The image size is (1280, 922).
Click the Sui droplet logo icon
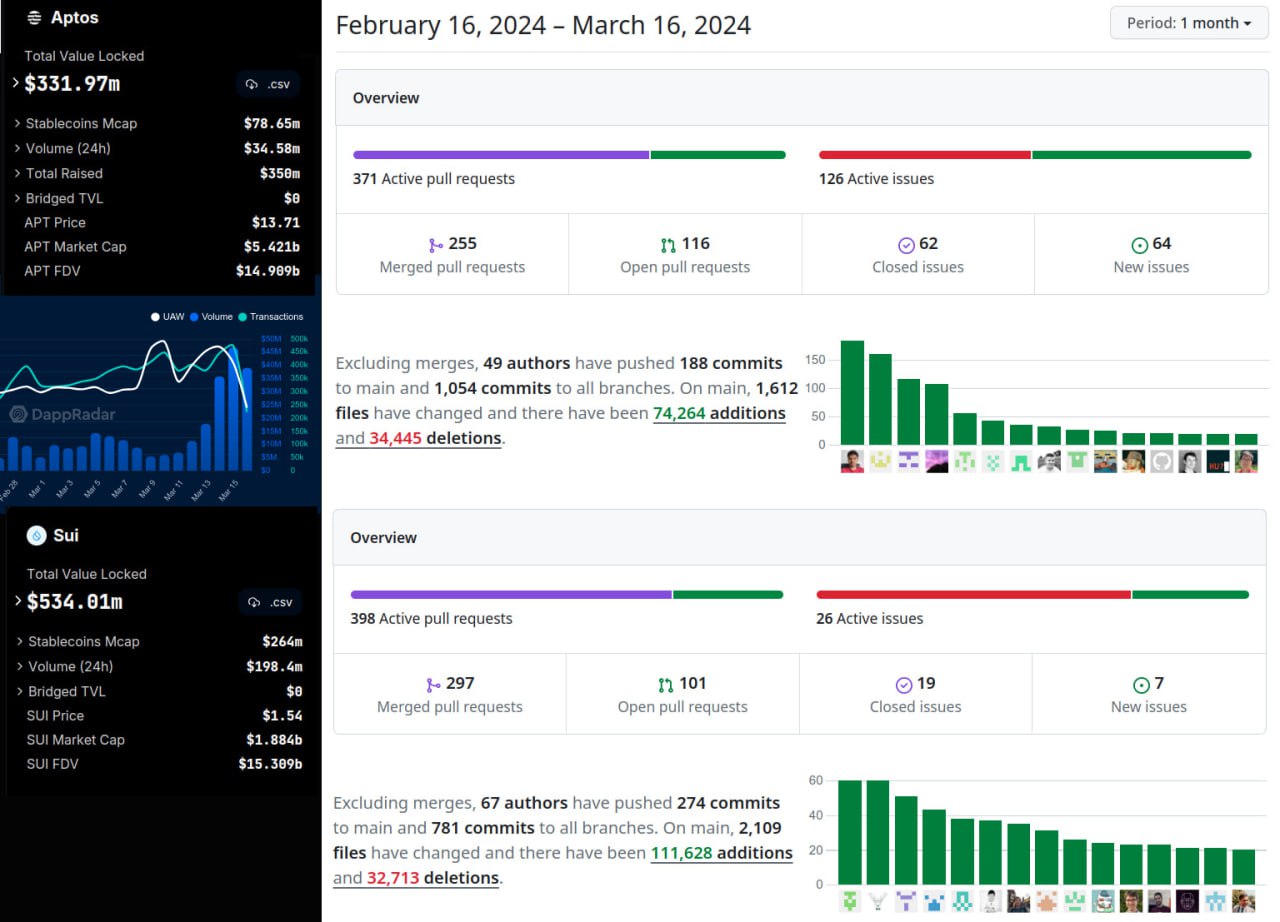coord(37,536)
